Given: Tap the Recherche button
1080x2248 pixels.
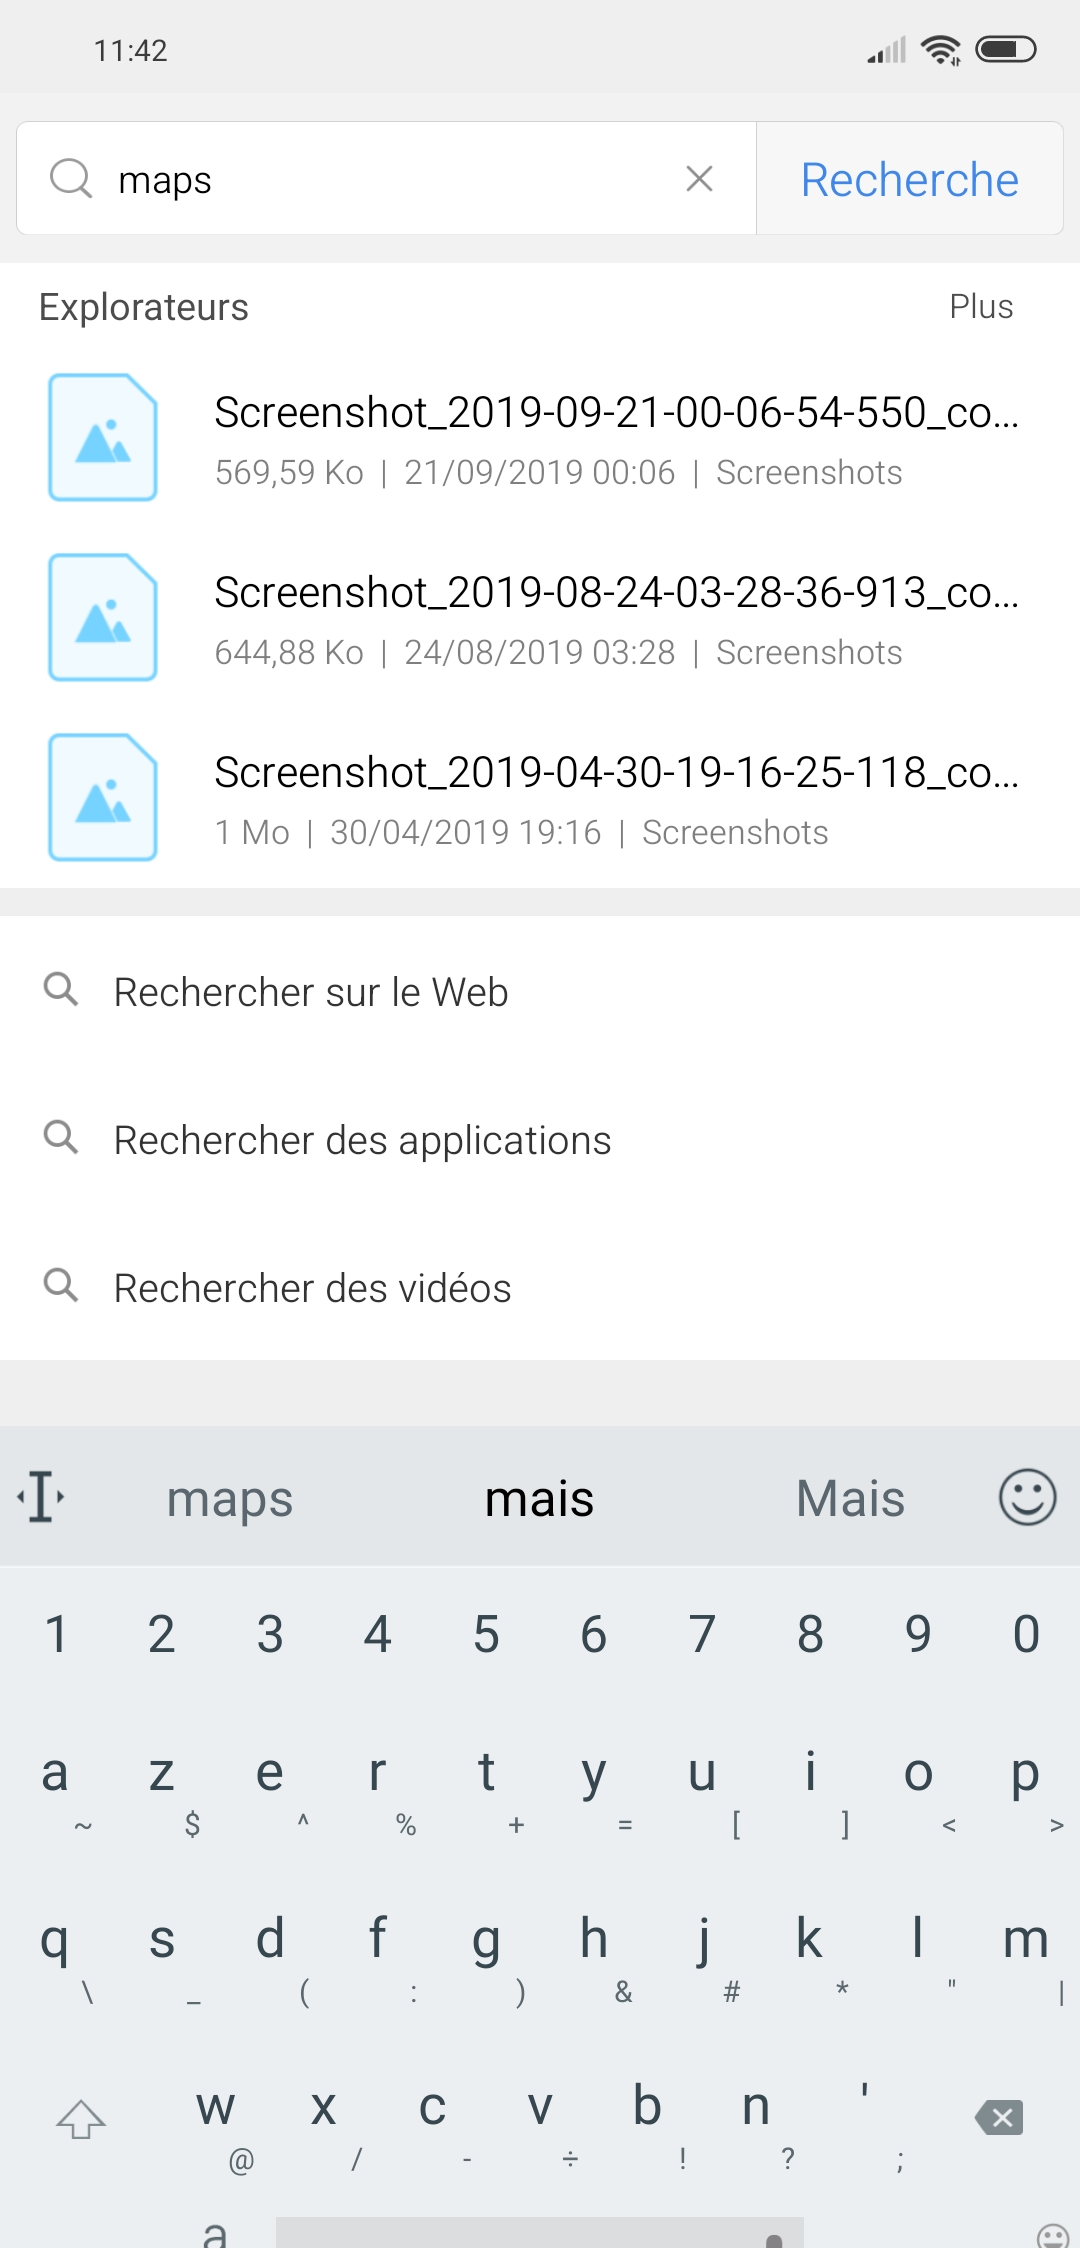Looking at the screenshot, I should pyautogui.click(x=910, y=179).
